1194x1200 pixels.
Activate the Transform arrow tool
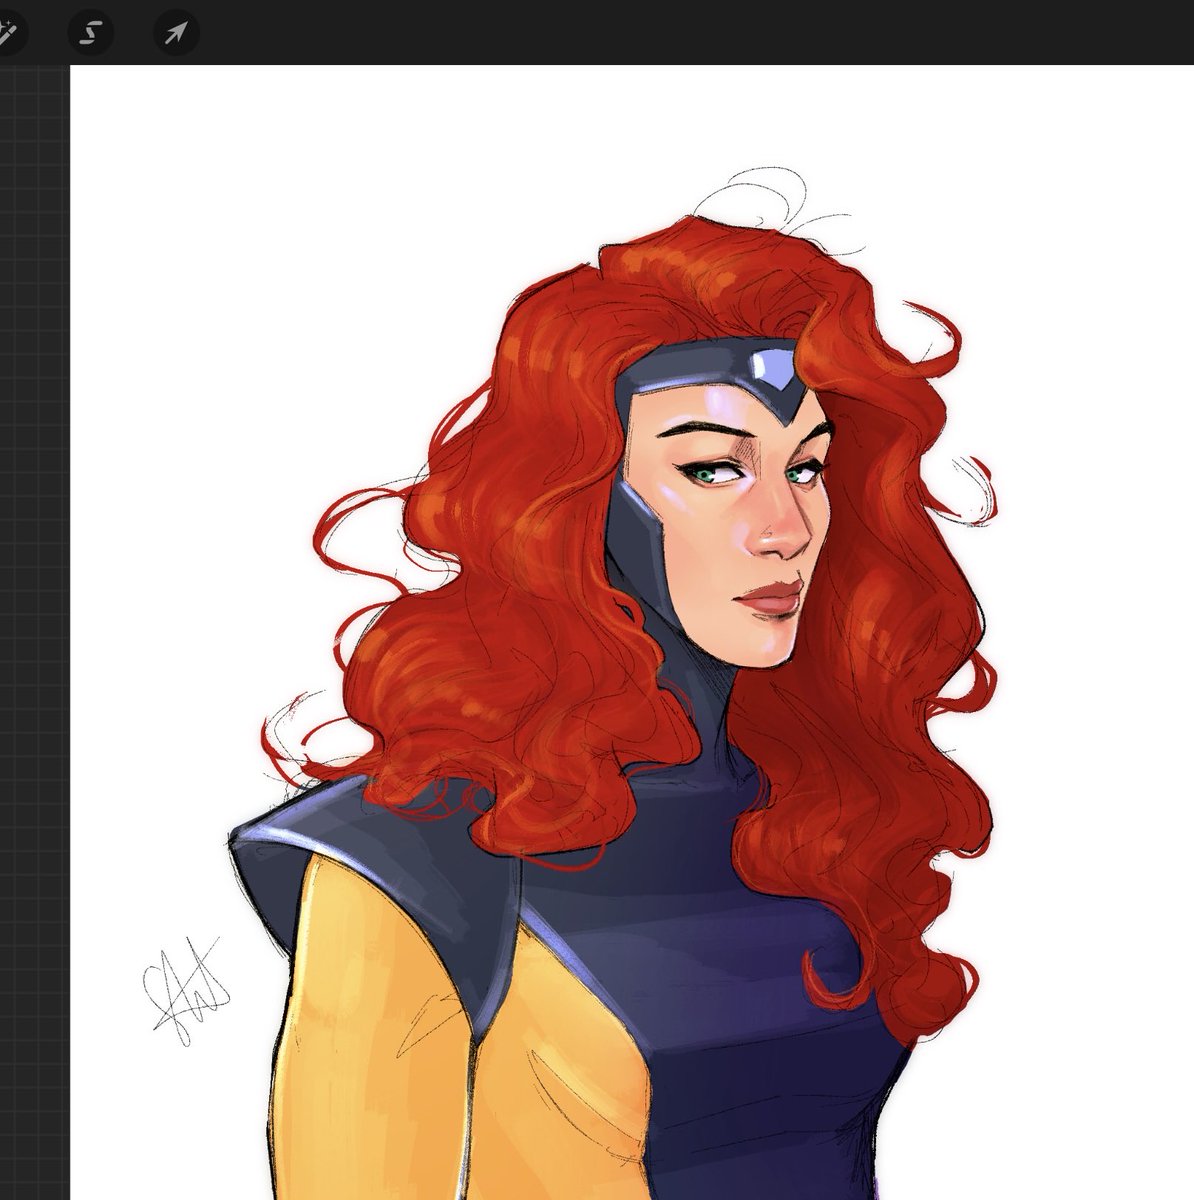point(176,34)
